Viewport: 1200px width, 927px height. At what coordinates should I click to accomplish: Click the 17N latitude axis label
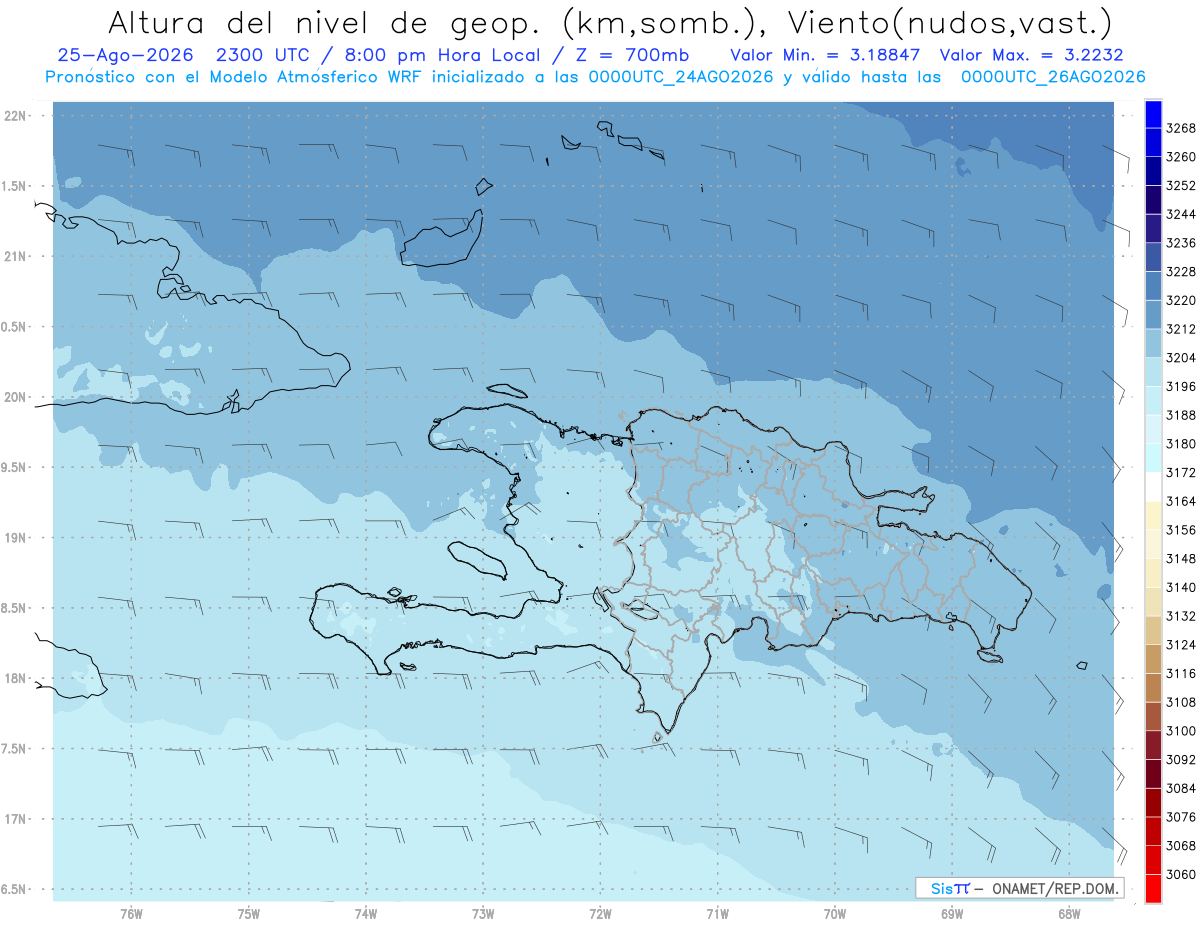point(16,819)
